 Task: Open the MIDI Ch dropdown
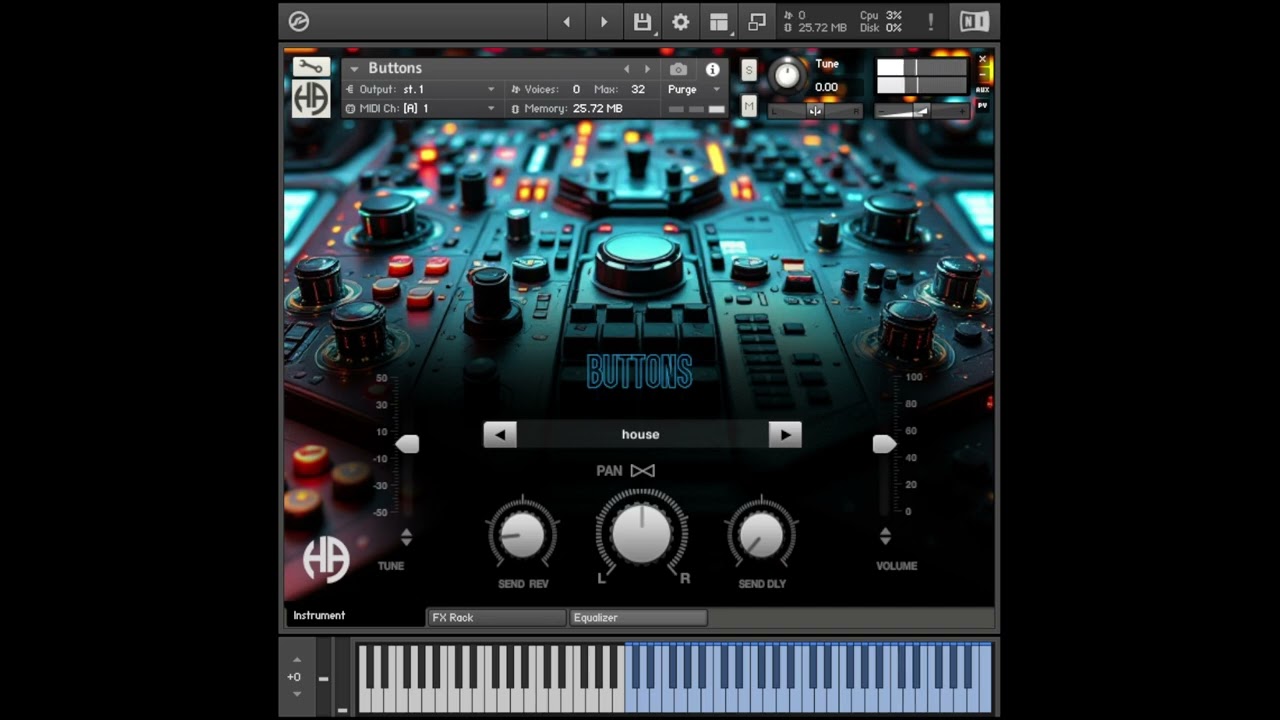point(421,108)
